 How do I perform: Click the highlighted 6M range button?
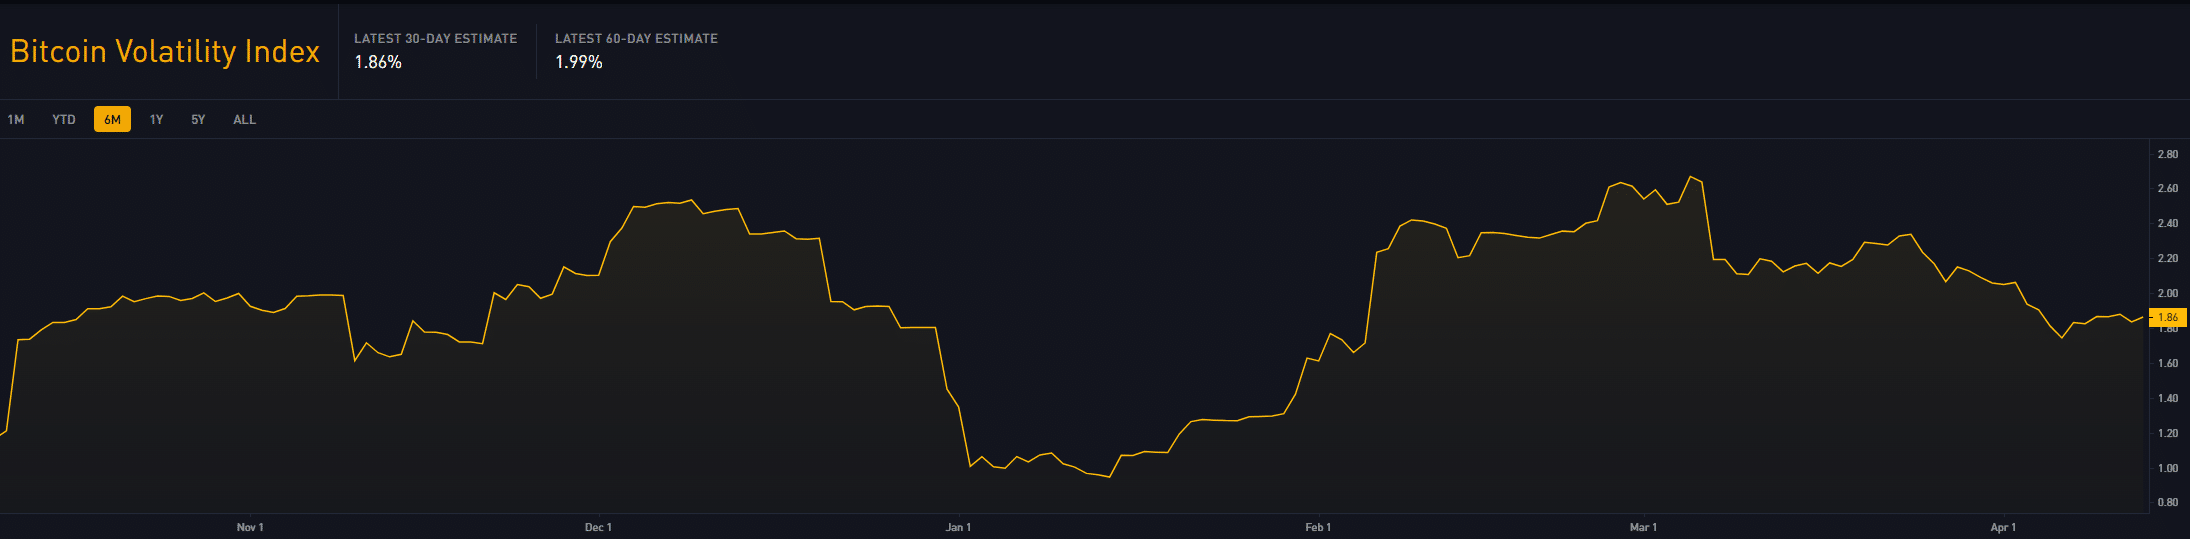[x=112, y=120]
